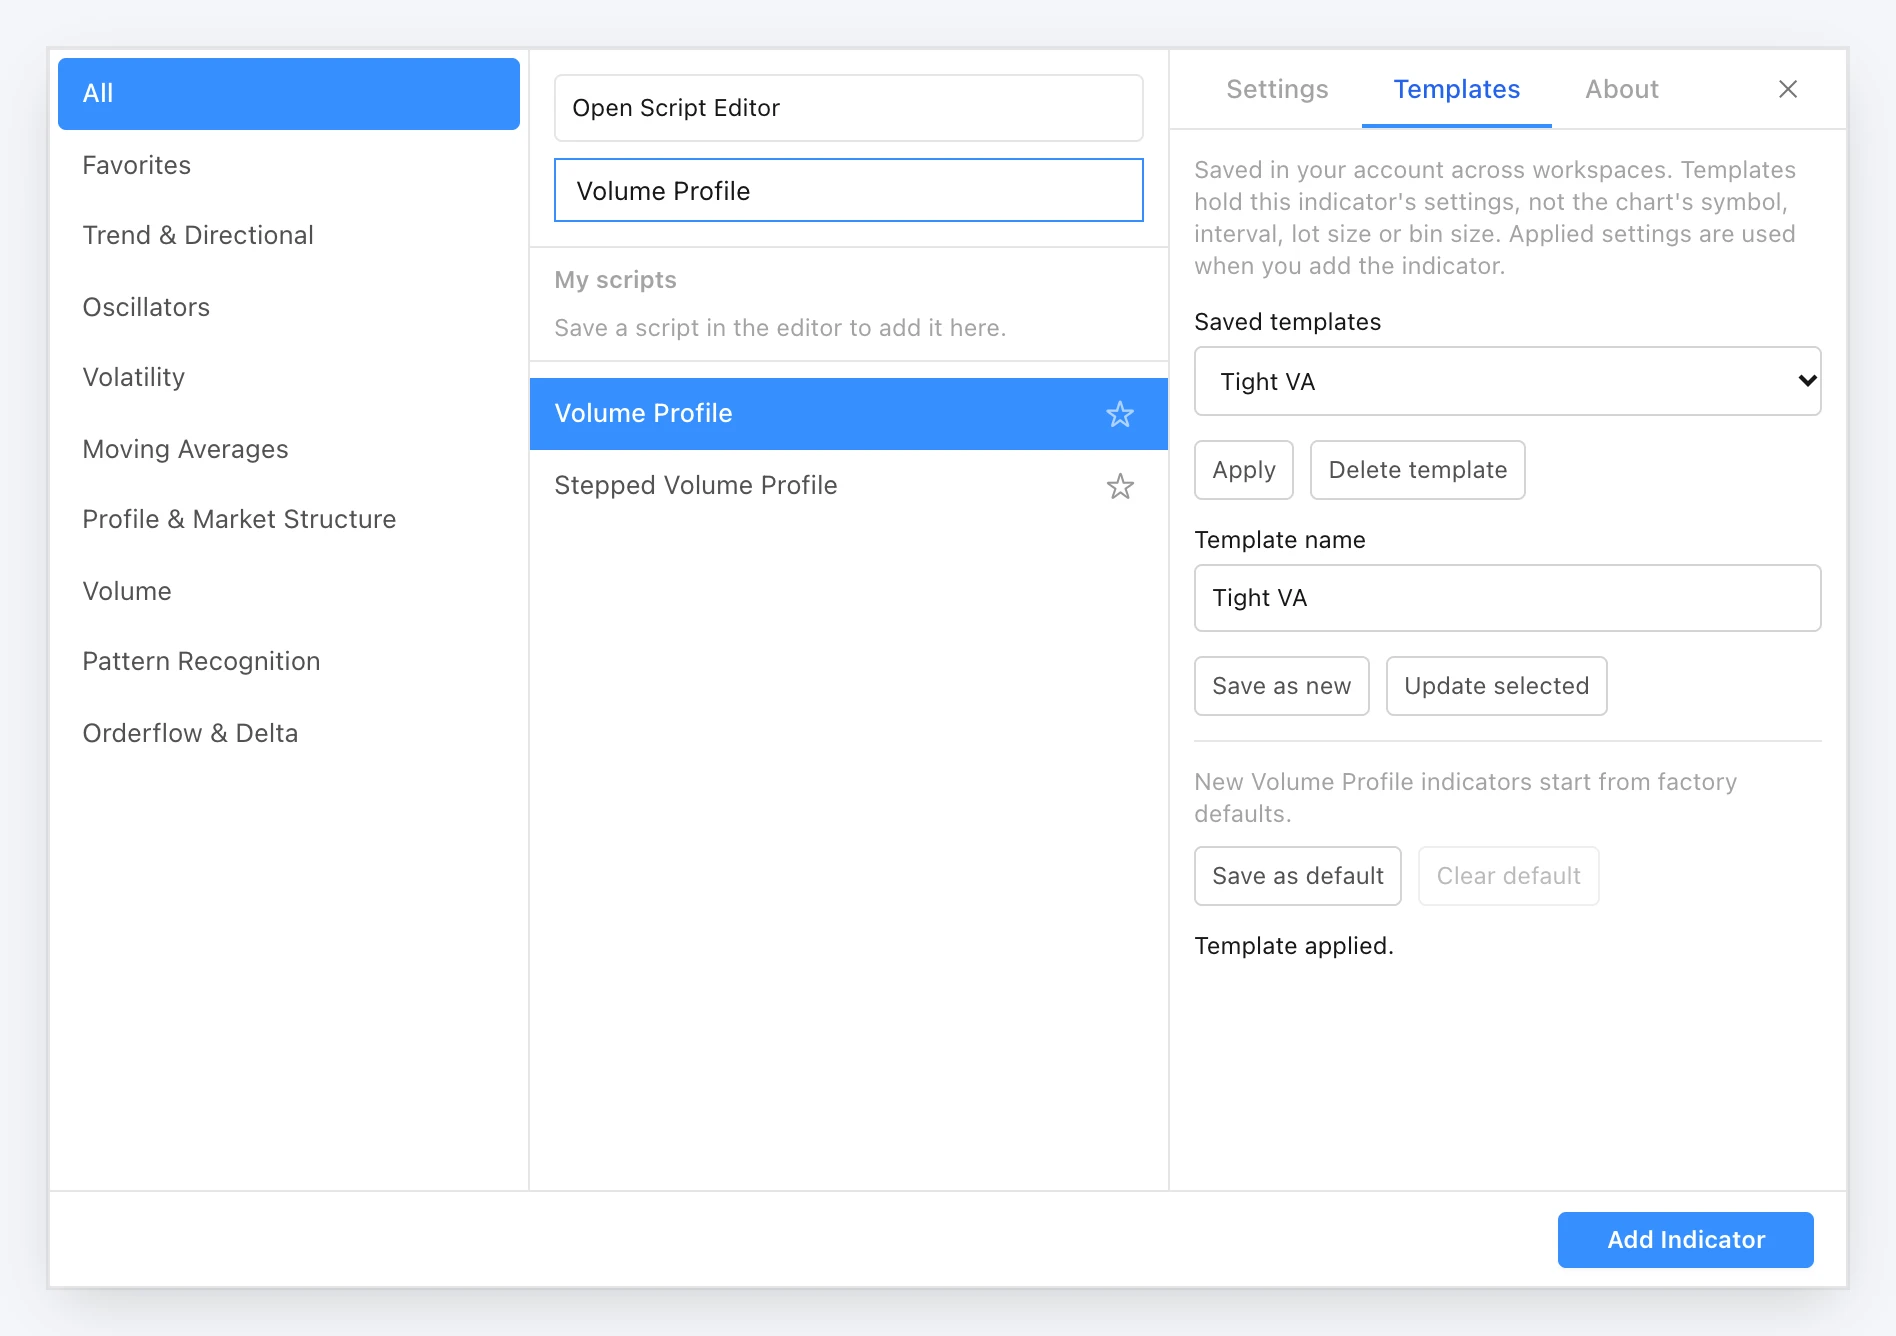Select Trend & Directional category
1896x1336 pixels.
(x=288, y=235)
